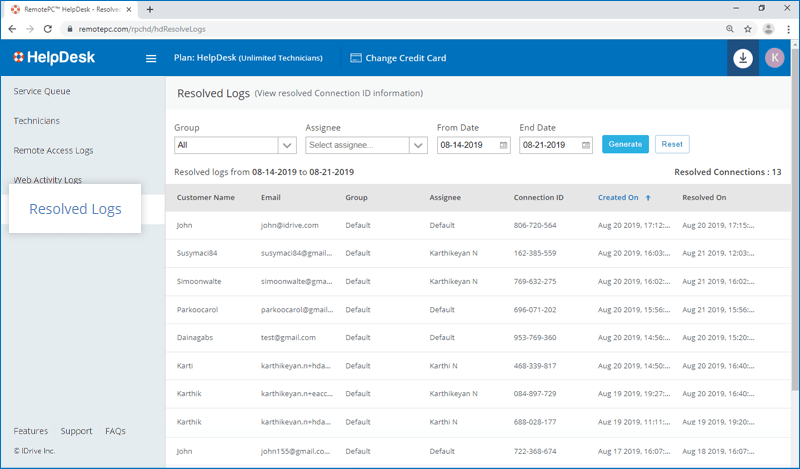Viewport: 800px width, 469px height.
Task: Sort by Assignee column header
Action: [445, 198]
